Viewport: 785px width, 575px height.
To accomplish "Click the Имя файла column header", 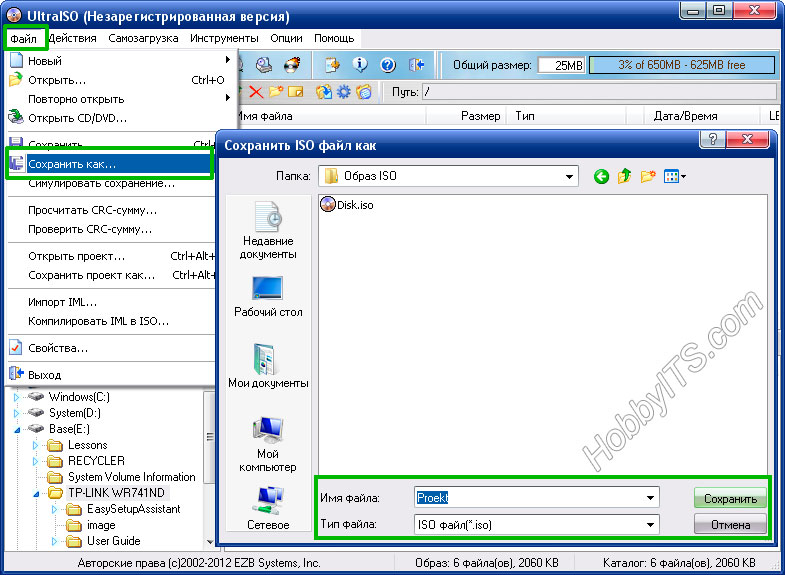I will [330, 116].
